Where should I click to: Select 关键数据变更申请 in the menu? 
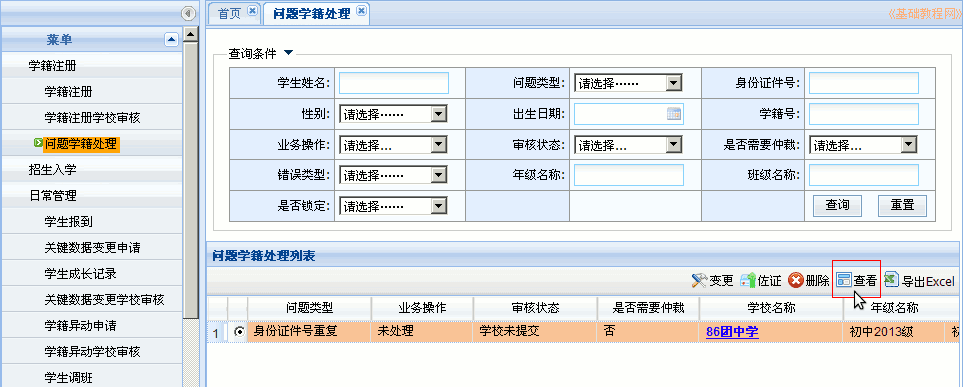click(92, 248)
